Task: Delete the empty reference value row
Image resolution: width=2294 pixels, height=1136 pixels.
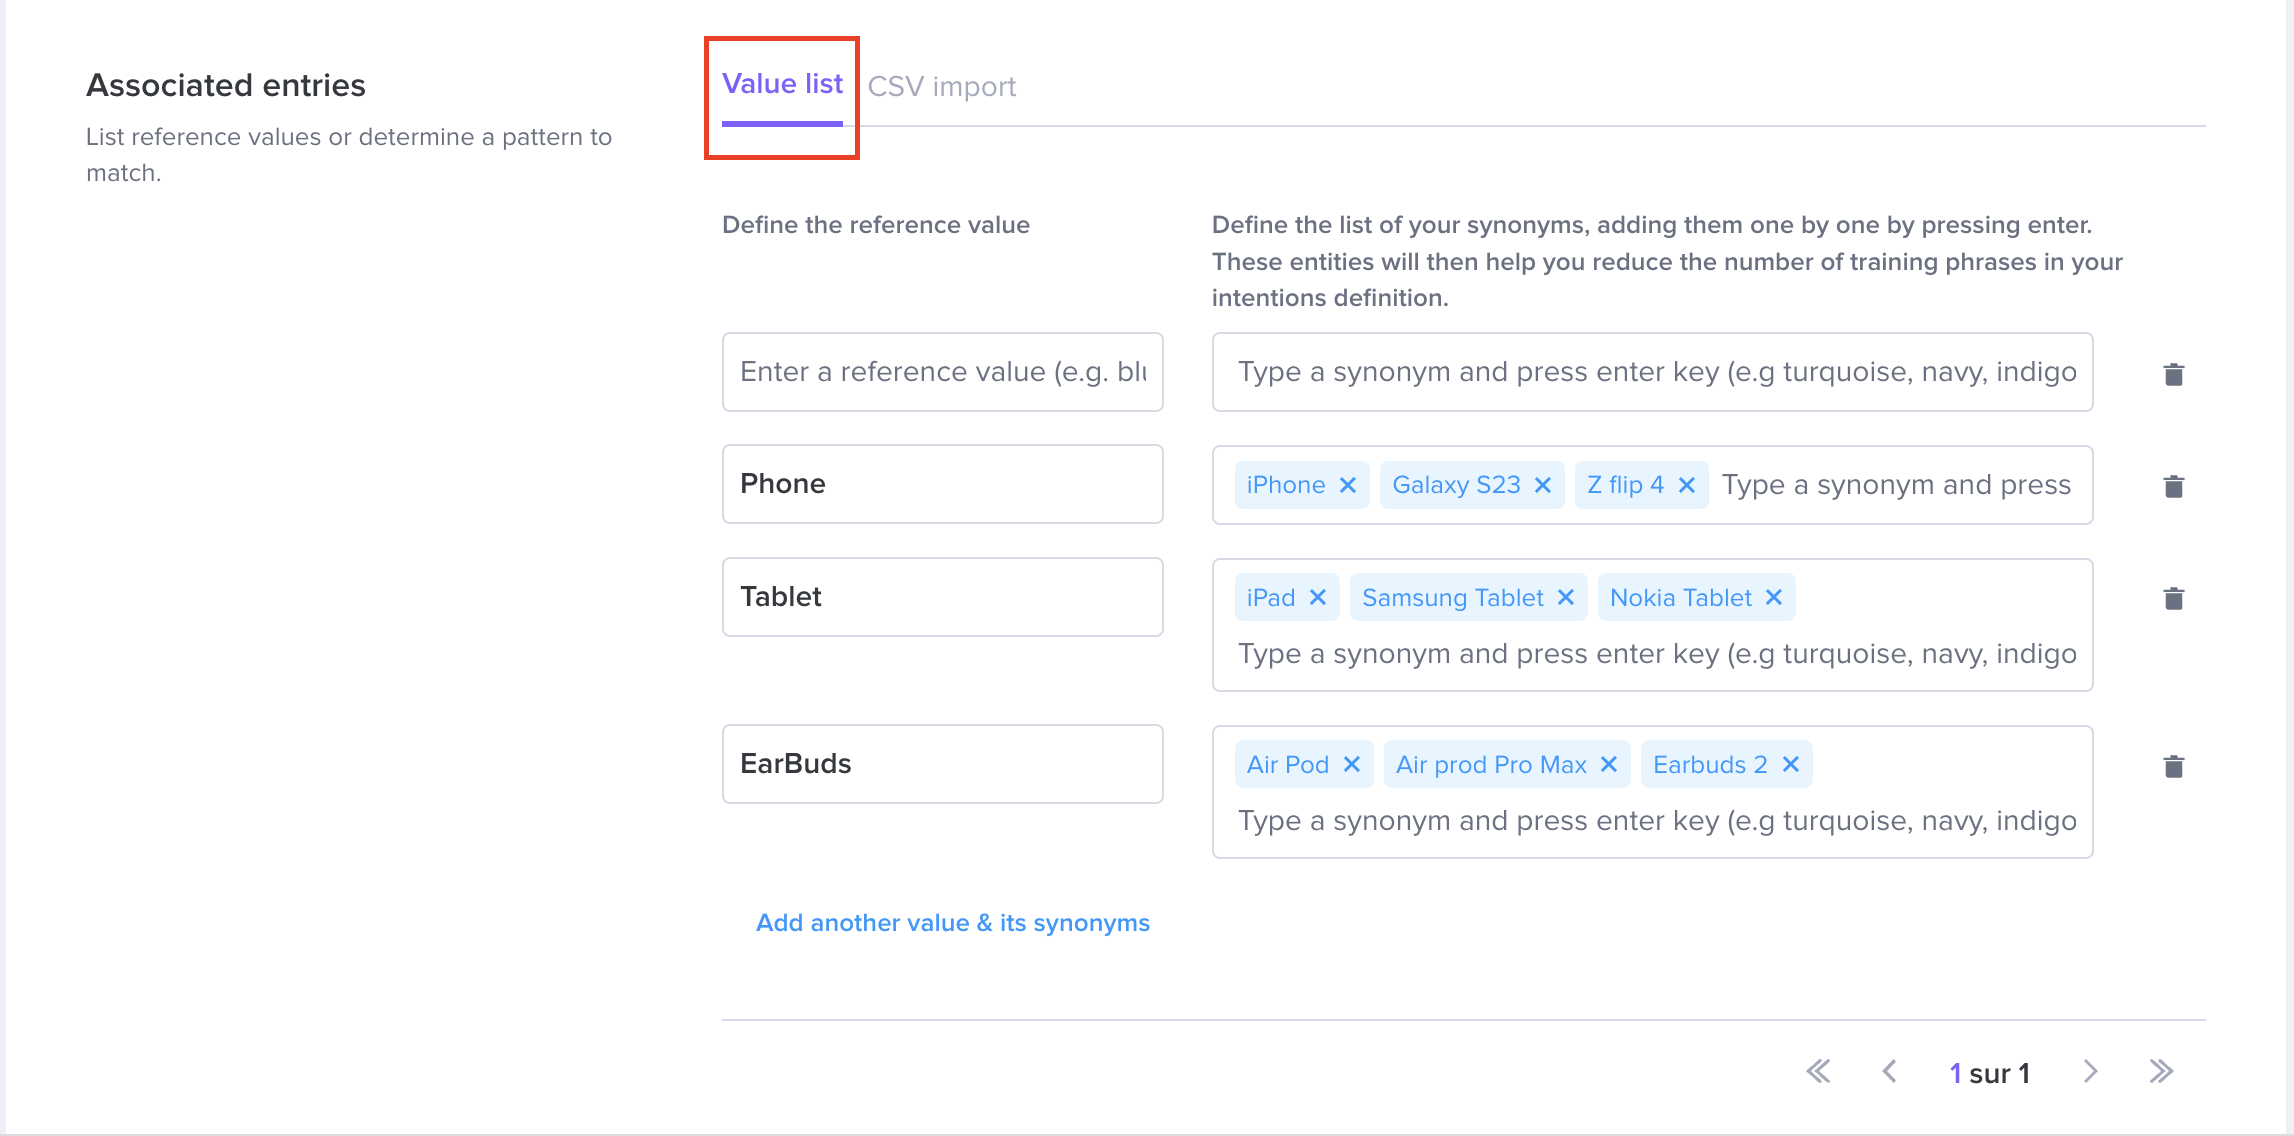Action: coord(2173,374)
